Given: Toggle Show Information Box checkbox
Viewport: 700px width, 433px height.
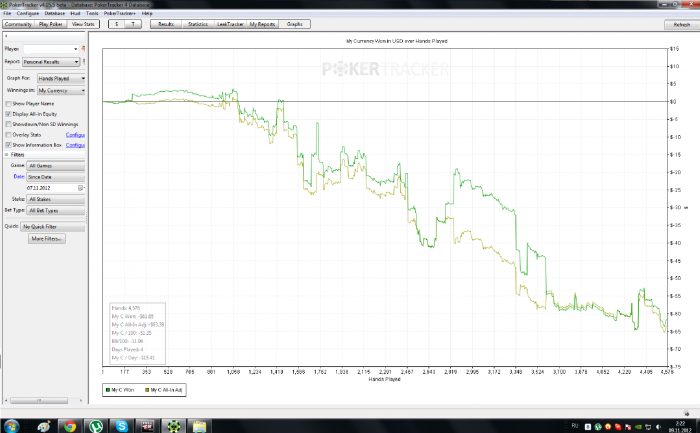Looking at the screenshot, I should [8, 145].
